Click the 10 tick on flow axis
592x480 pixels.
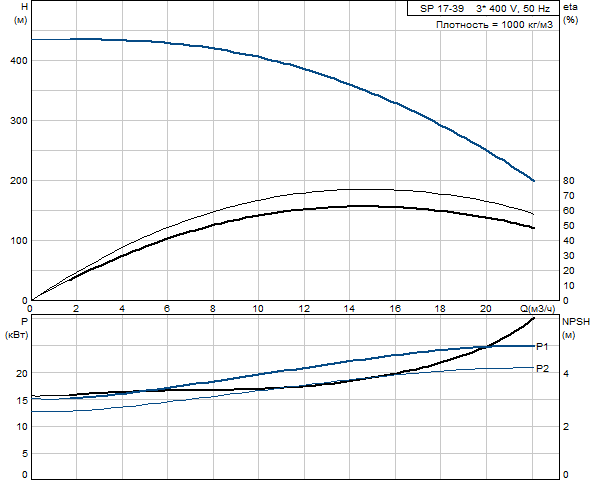click(258, 309)
